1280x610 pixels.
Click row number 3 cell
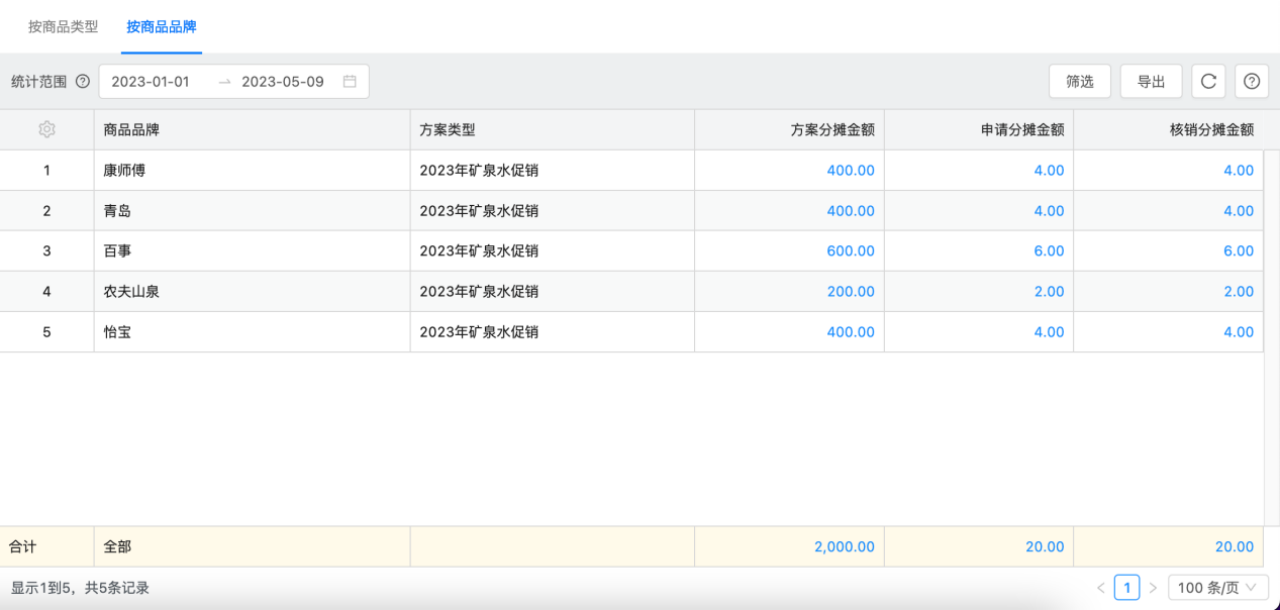pyautogui.click(x=47, y=251)
